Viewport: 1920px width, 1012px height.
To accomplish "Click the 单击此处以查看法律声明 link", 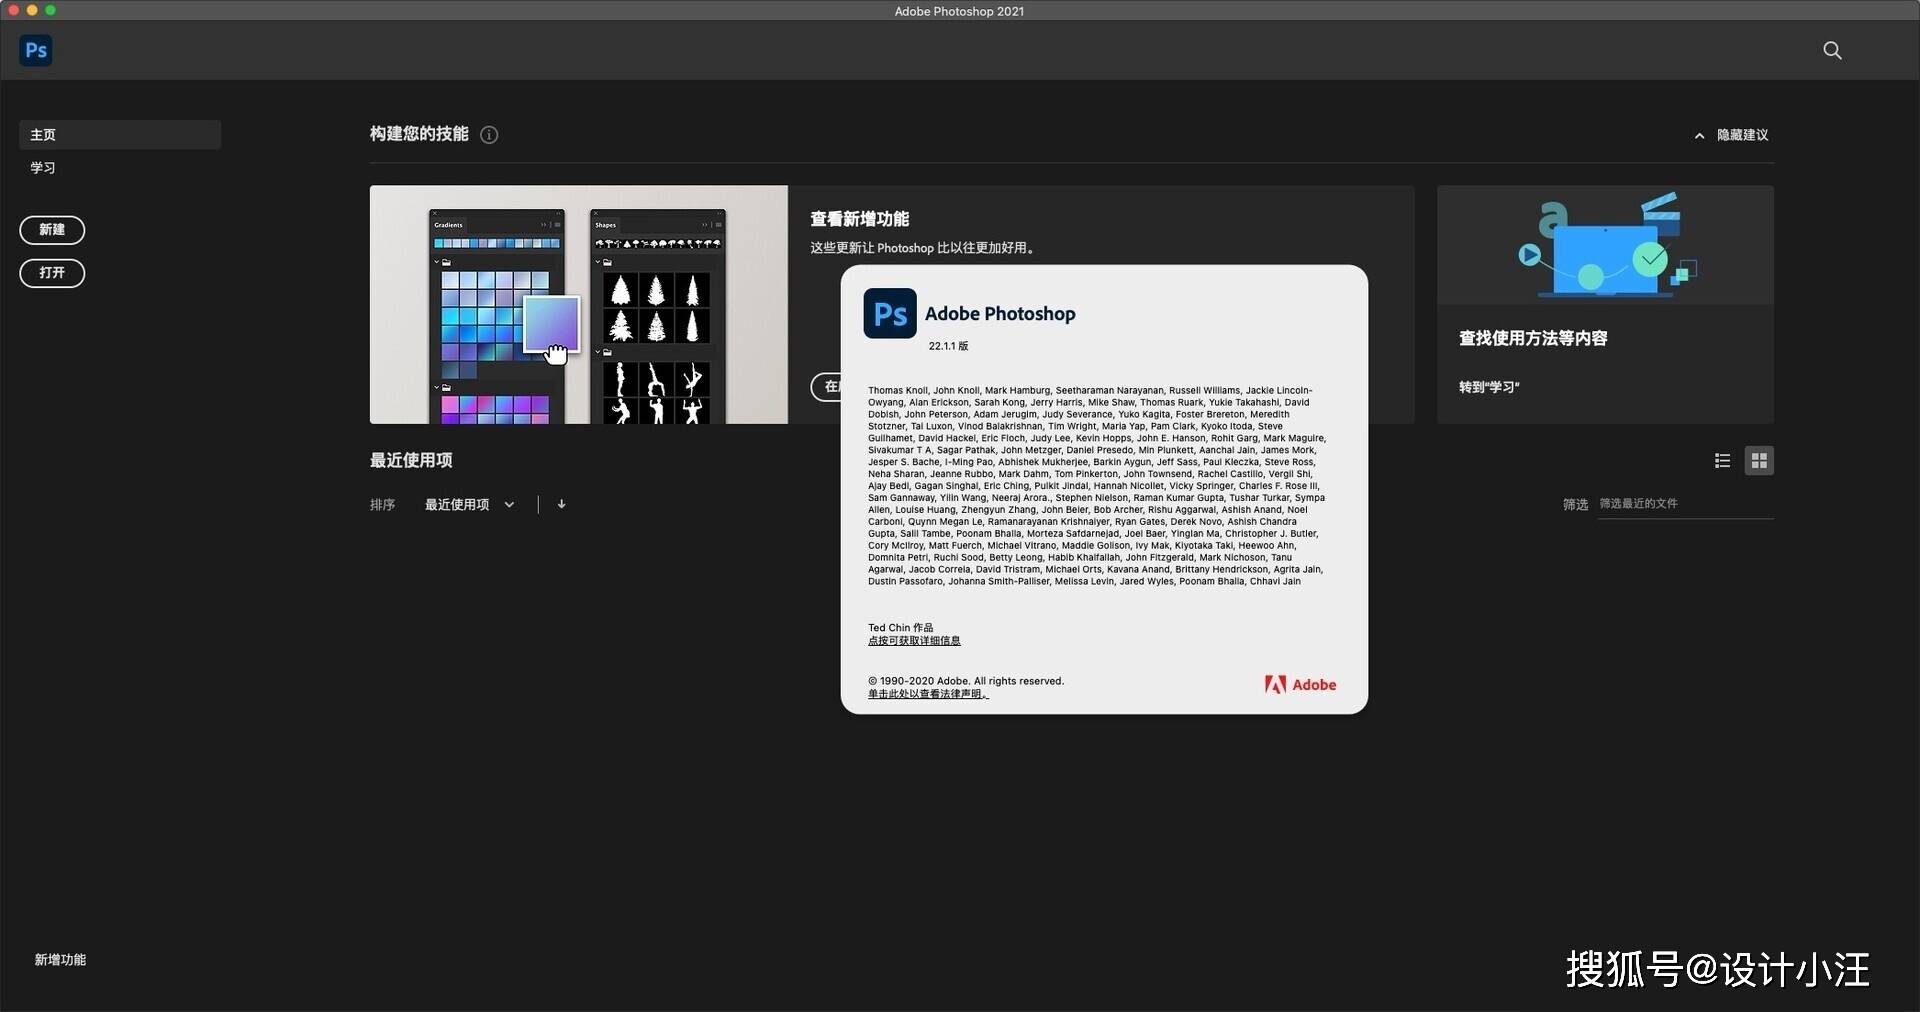I will [x=928, y=694].
